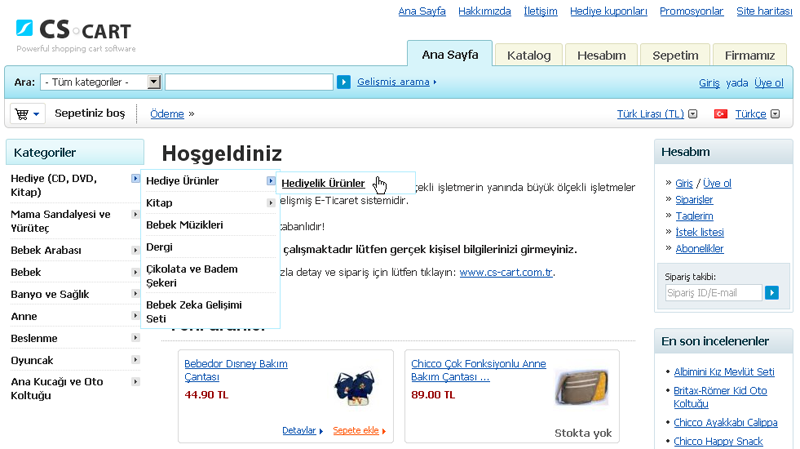Open Türk Lirası currency dropdown arrow
800x449 pixels.
coord(692,114)
